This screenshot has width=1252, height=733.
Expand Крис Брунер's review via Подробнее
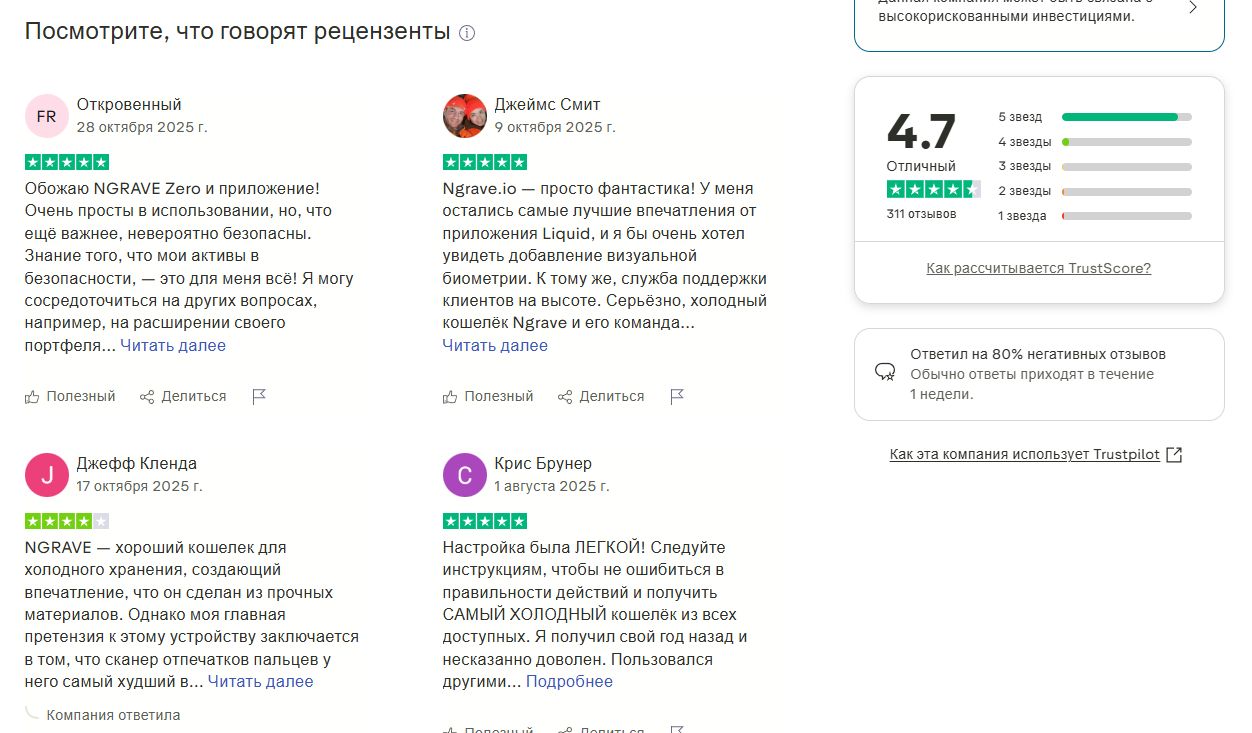[569, 682]
